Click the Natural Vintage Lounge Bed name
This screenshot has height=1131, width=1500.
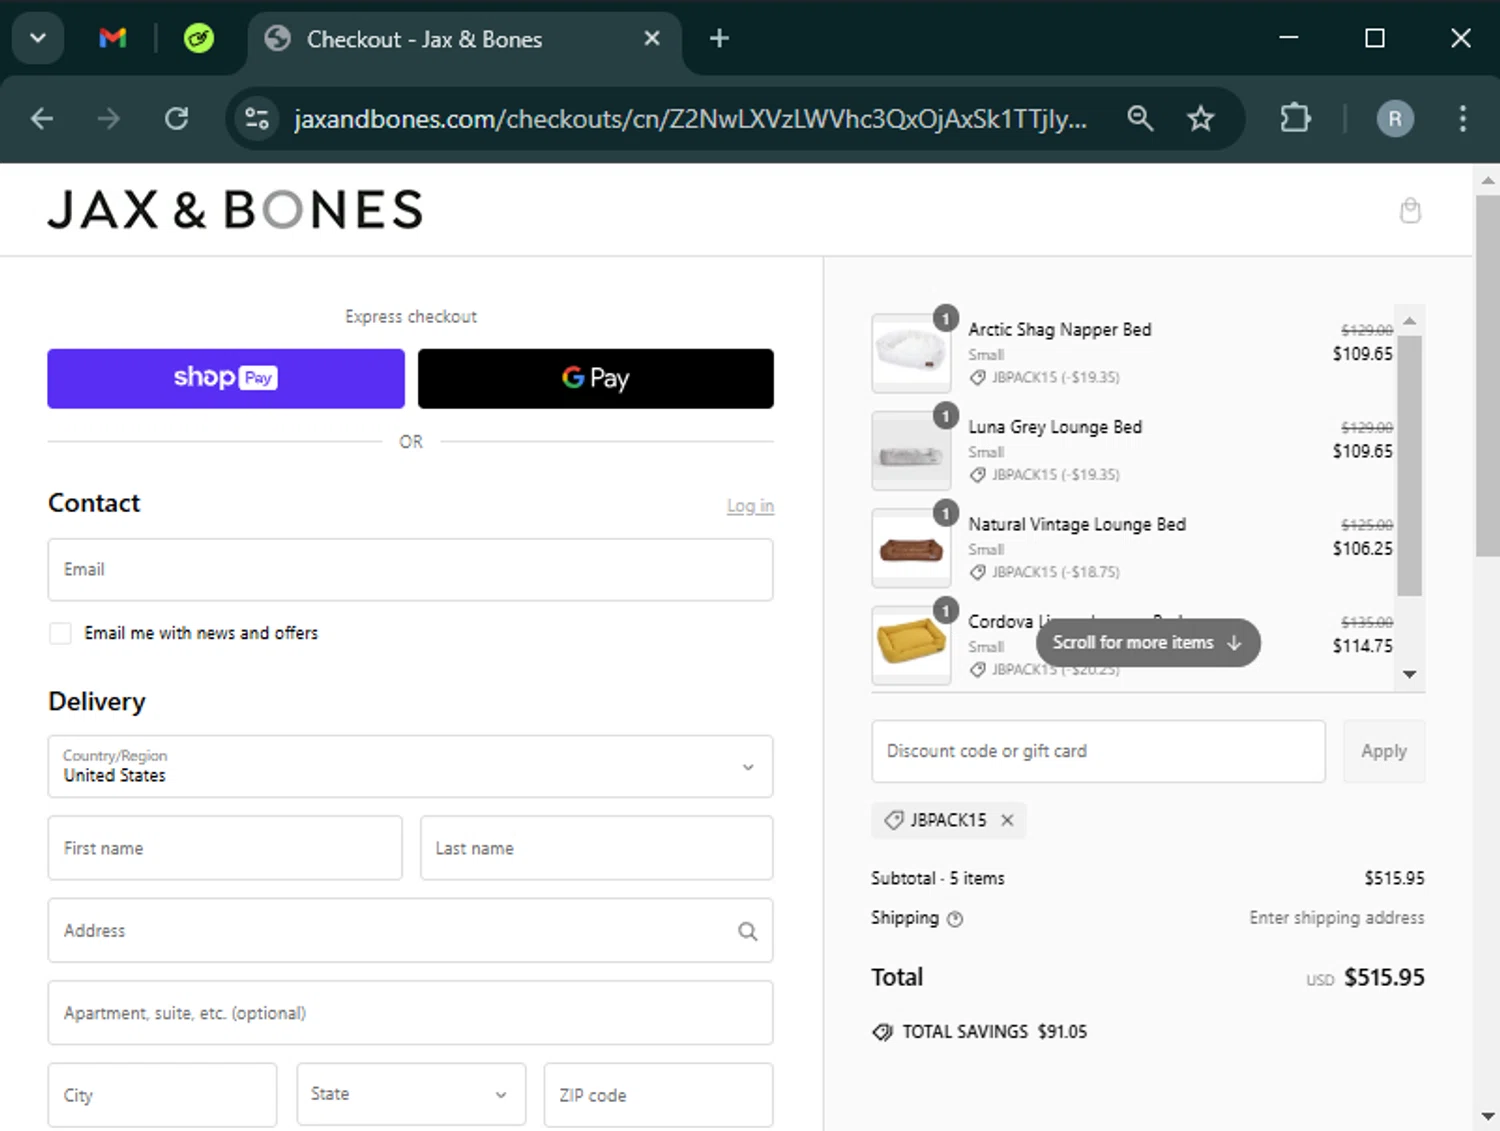pos(1077,524)
